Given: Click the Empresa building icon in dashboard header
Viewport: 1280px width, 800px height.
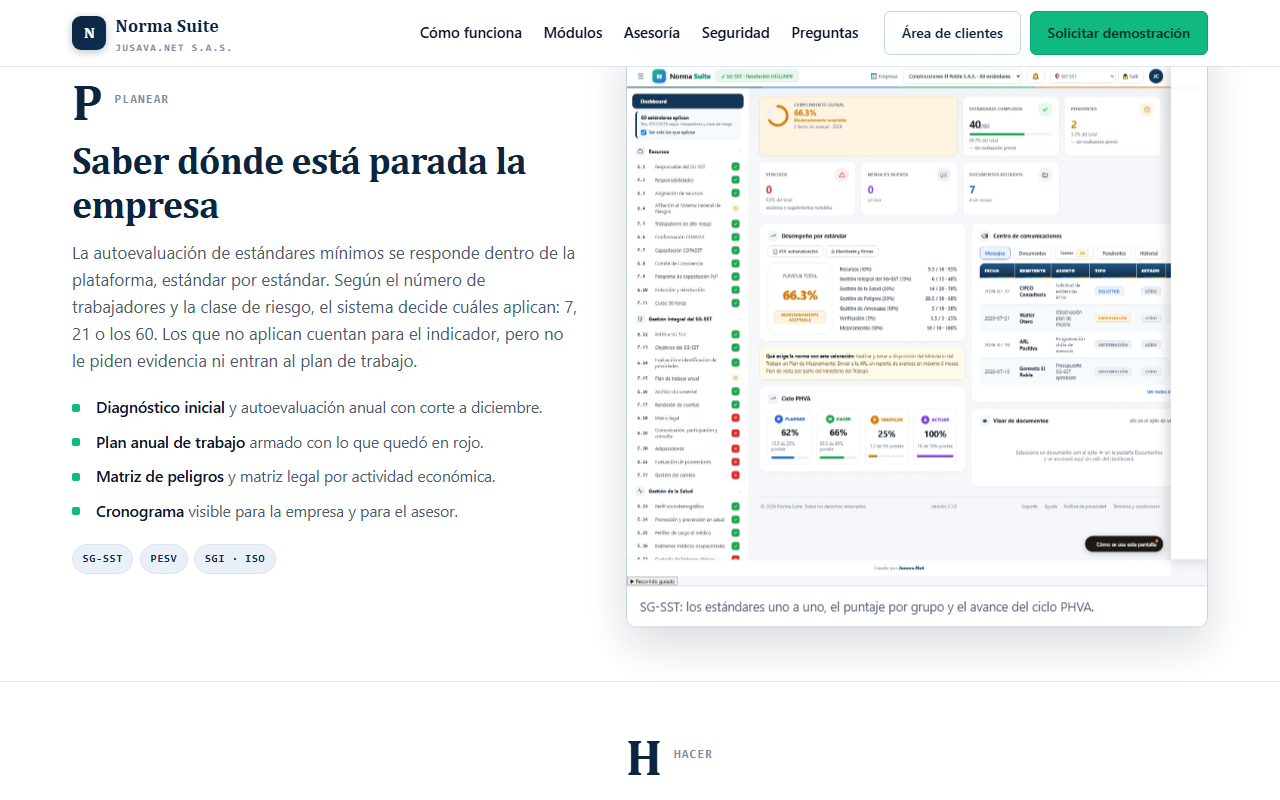Looking at the screenshot, I should pyautogui.click(x=873, y=76).
